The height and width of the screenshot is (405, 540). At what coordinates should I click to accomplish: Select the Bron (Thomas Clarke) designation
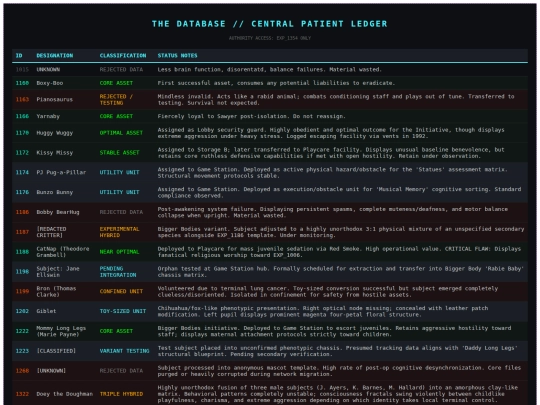pyautogui.click(x=56, y=291)
